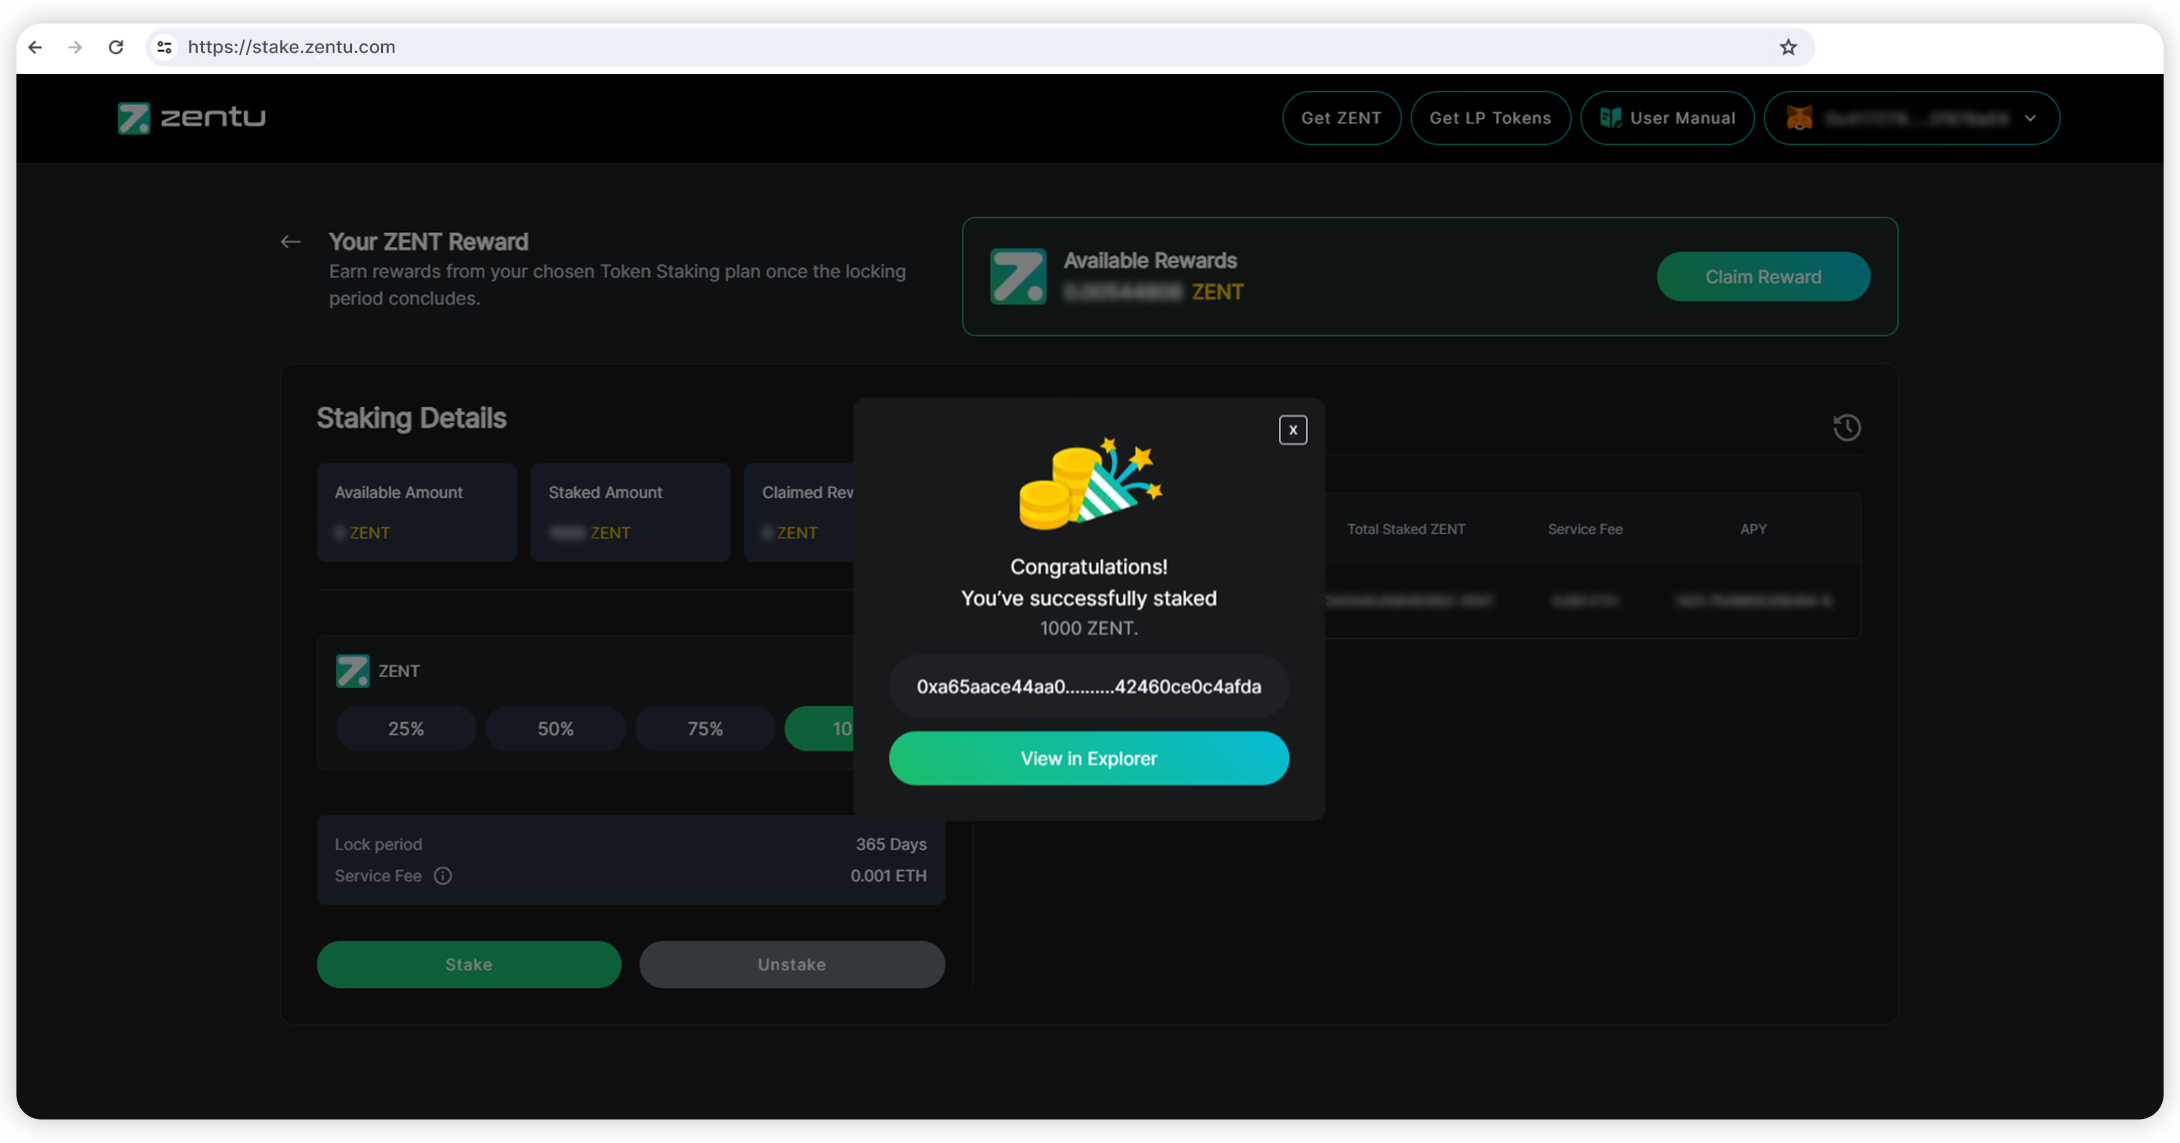Viewport: 2180px width, 1143px height.
Task: Click the Service Fee info icon
Action: click(442, 876)
